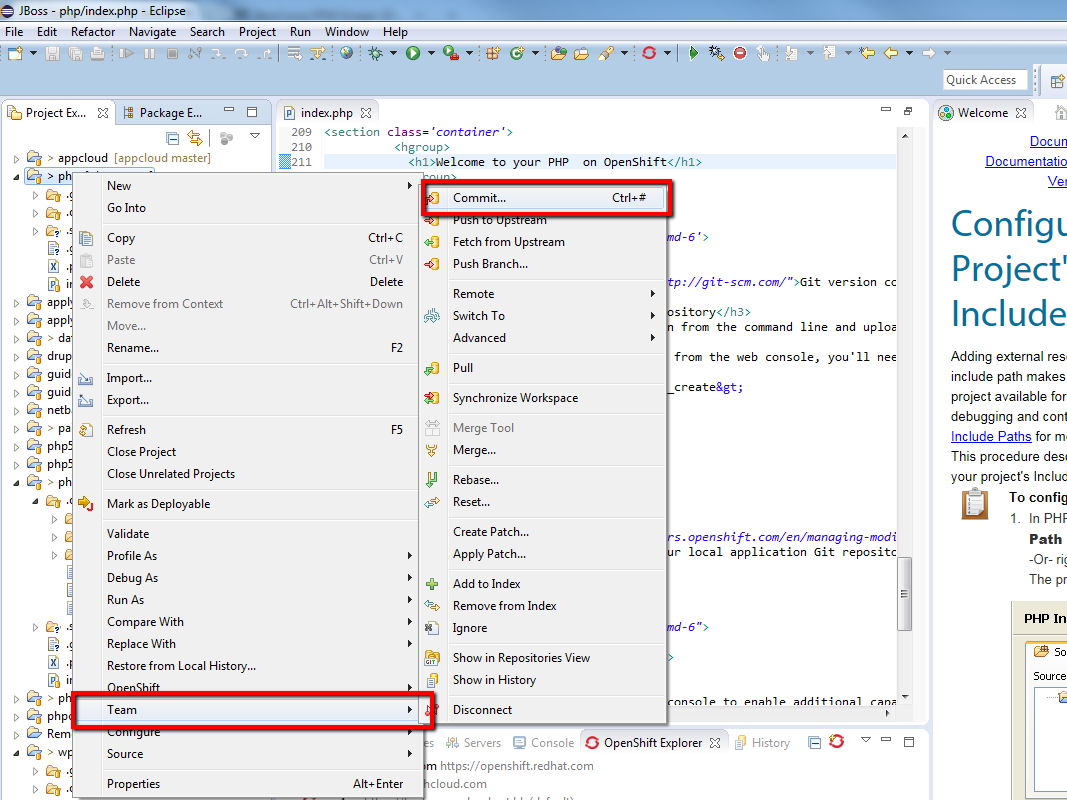Click the red OpenShift icon in toolbar
Image resolution: width=1067 pixels, height=800 pixels.
(x=649, y=54)
